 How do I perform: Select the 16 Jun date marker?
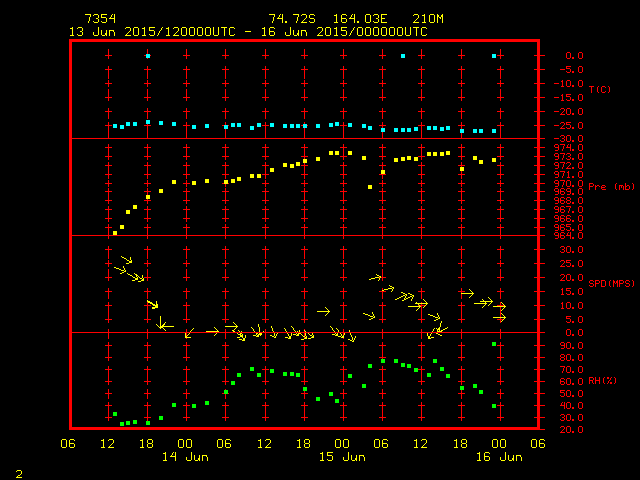click(498, 456)
